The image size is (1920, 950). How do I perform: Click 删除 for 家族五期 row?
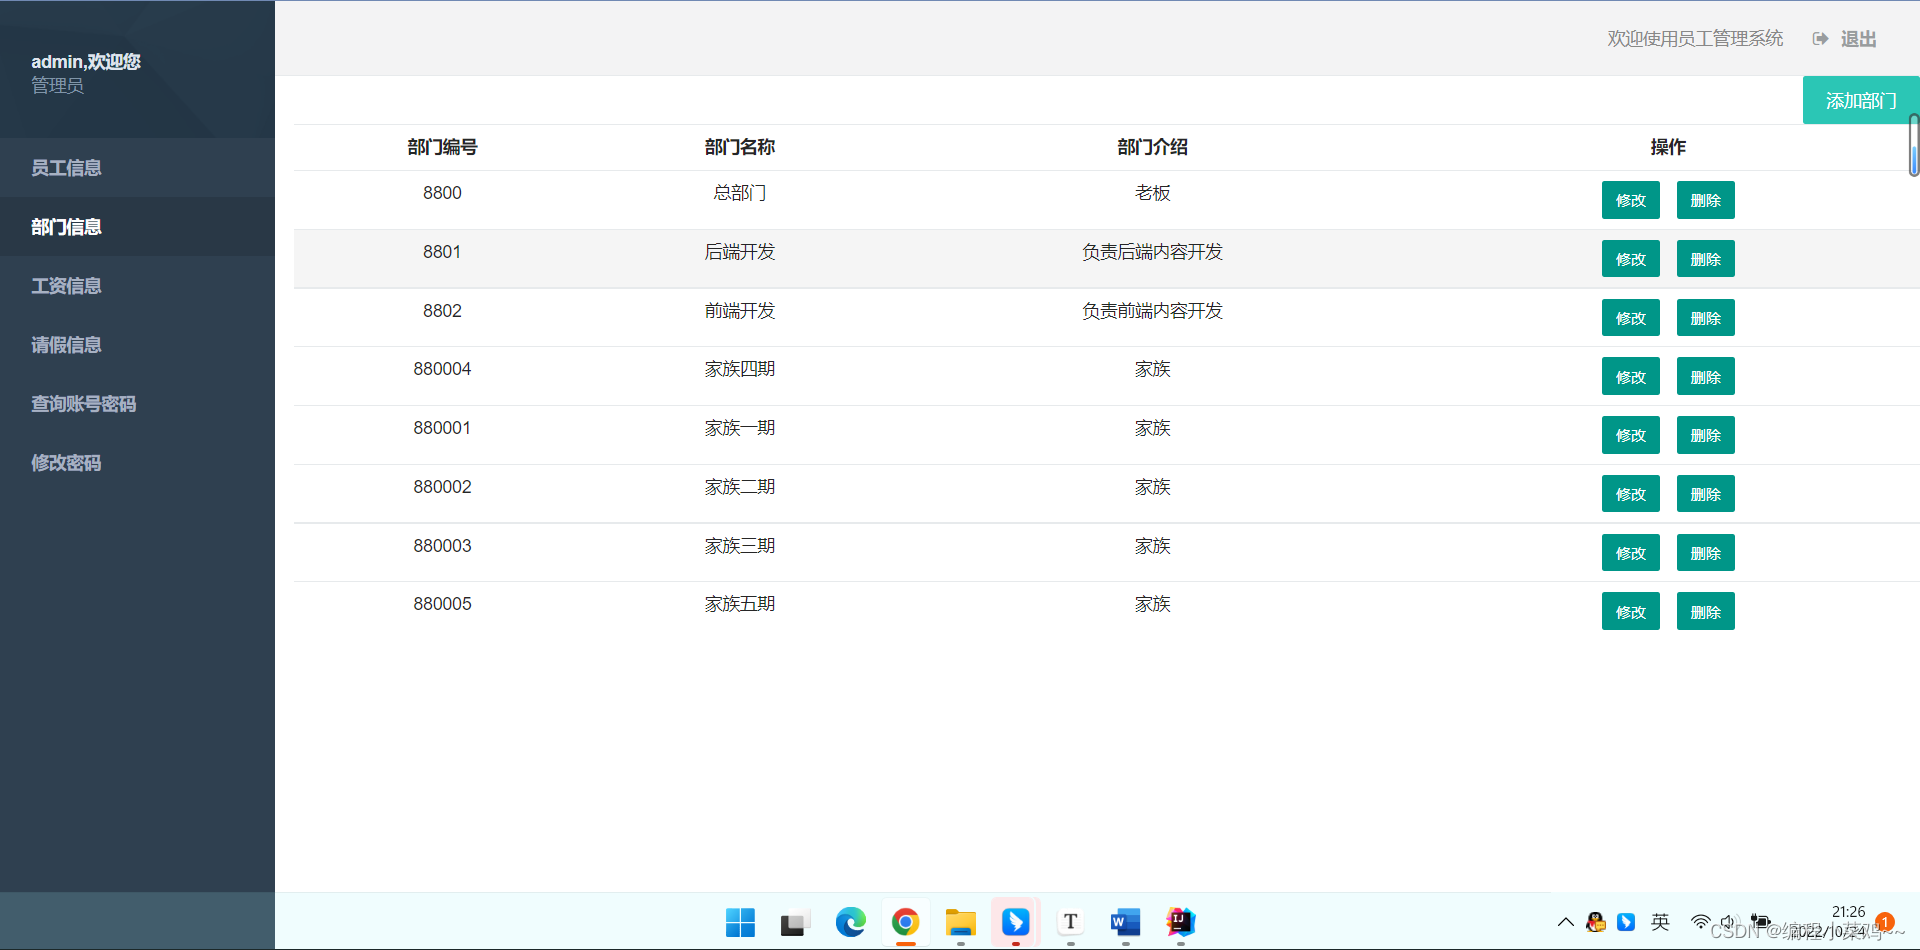point(1706,612)
